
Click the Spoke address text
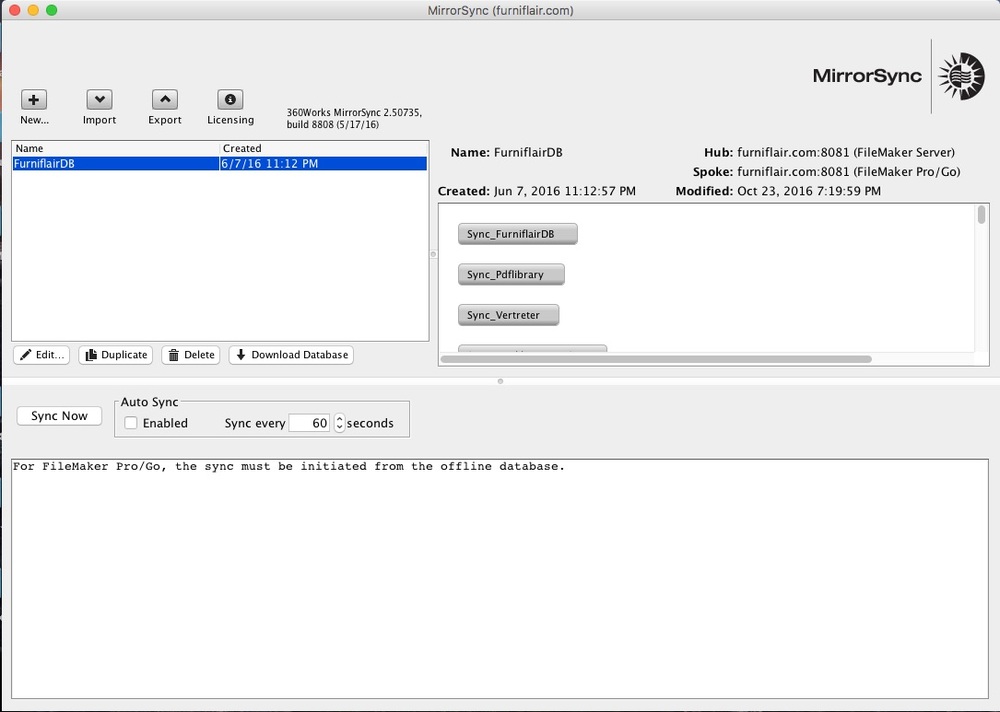[x=849, y=172]
